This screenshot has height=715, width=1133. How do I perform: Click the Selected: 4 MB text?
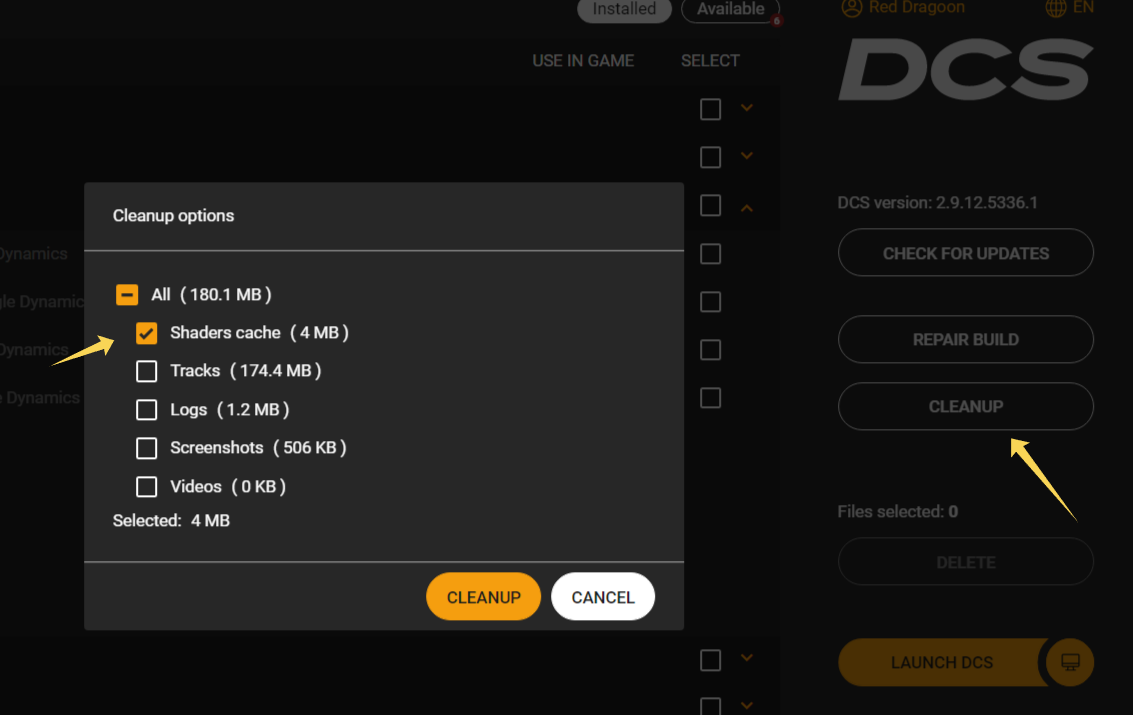pos(171,521)
